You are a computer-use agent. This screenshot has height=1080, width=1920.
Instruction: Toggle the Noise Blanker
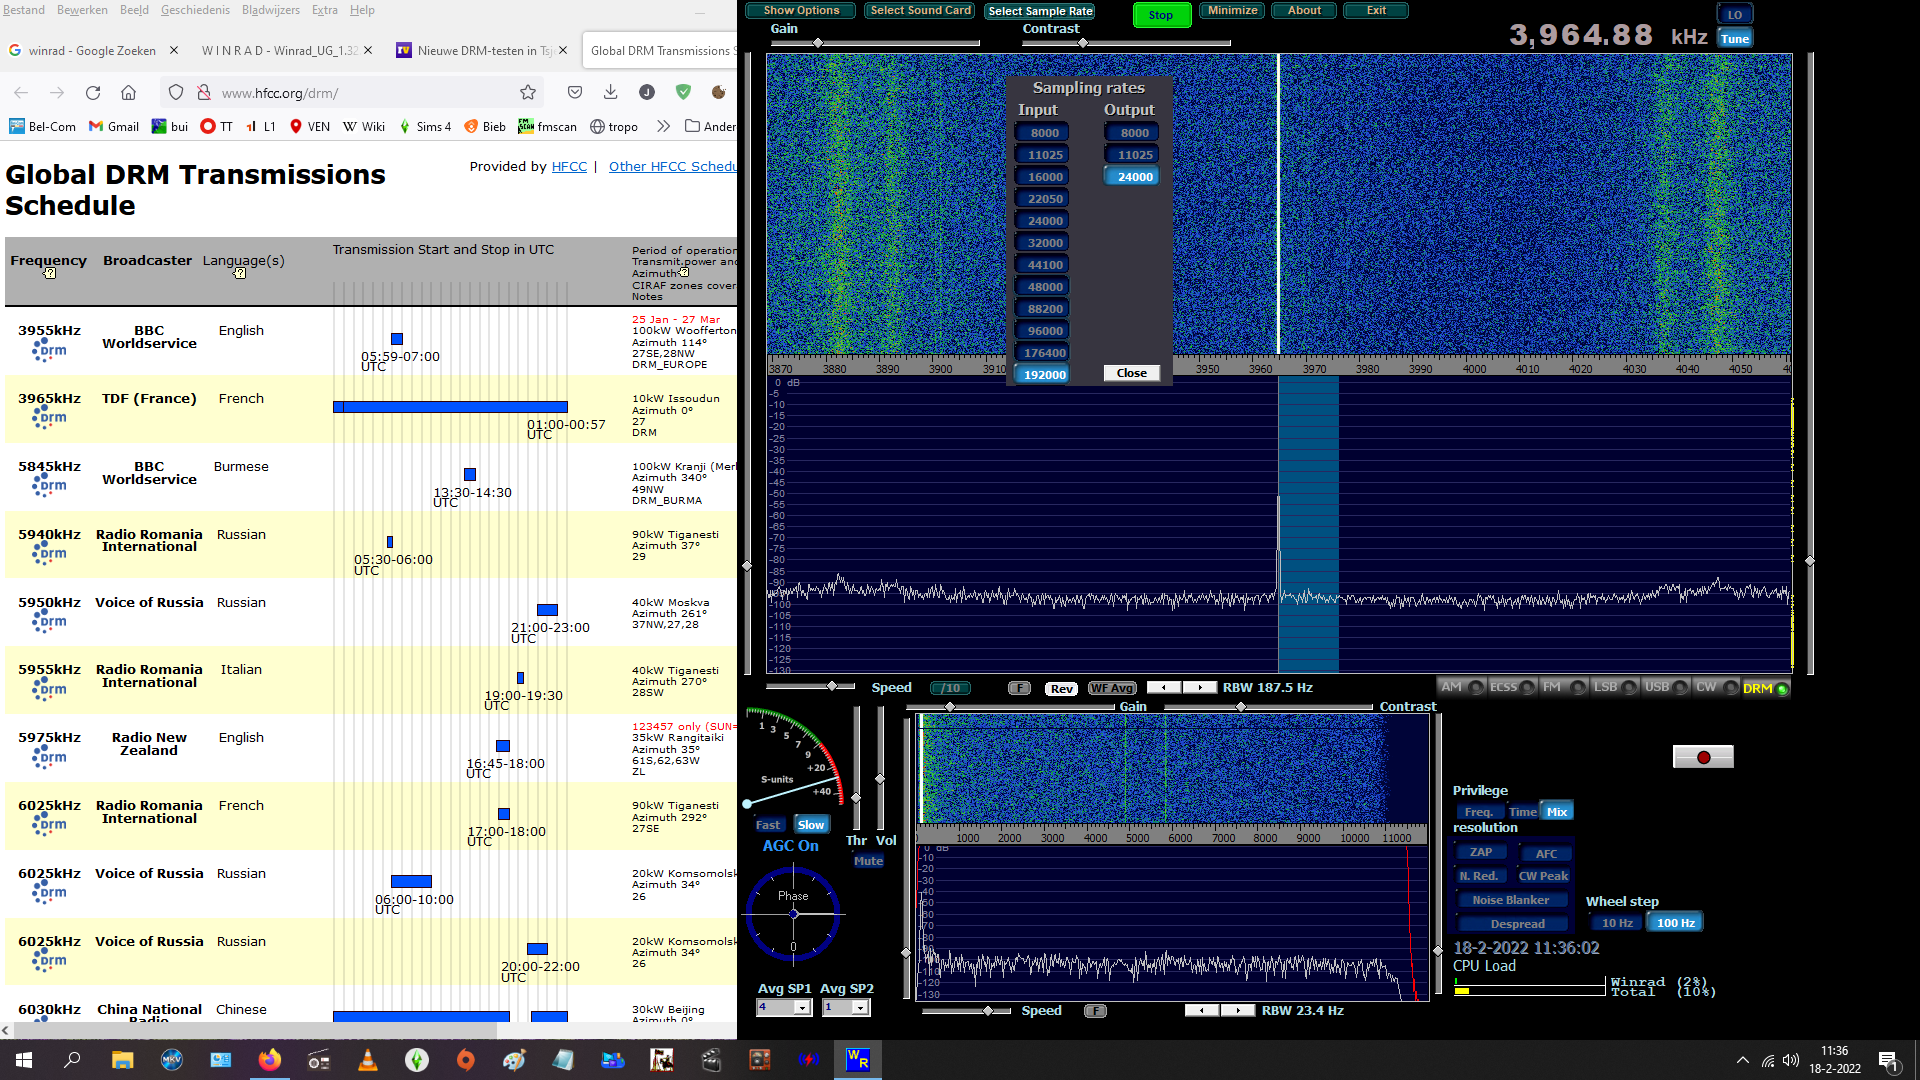(x=1510, y=900)
